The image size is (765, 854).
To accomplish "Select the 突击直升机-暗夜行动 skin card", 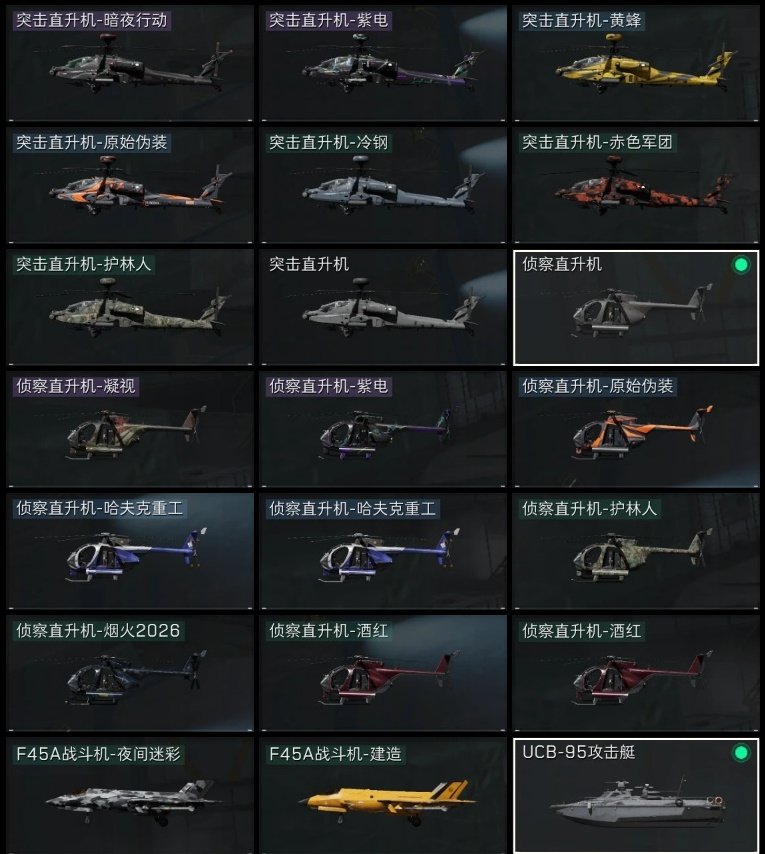I will 130,63.
